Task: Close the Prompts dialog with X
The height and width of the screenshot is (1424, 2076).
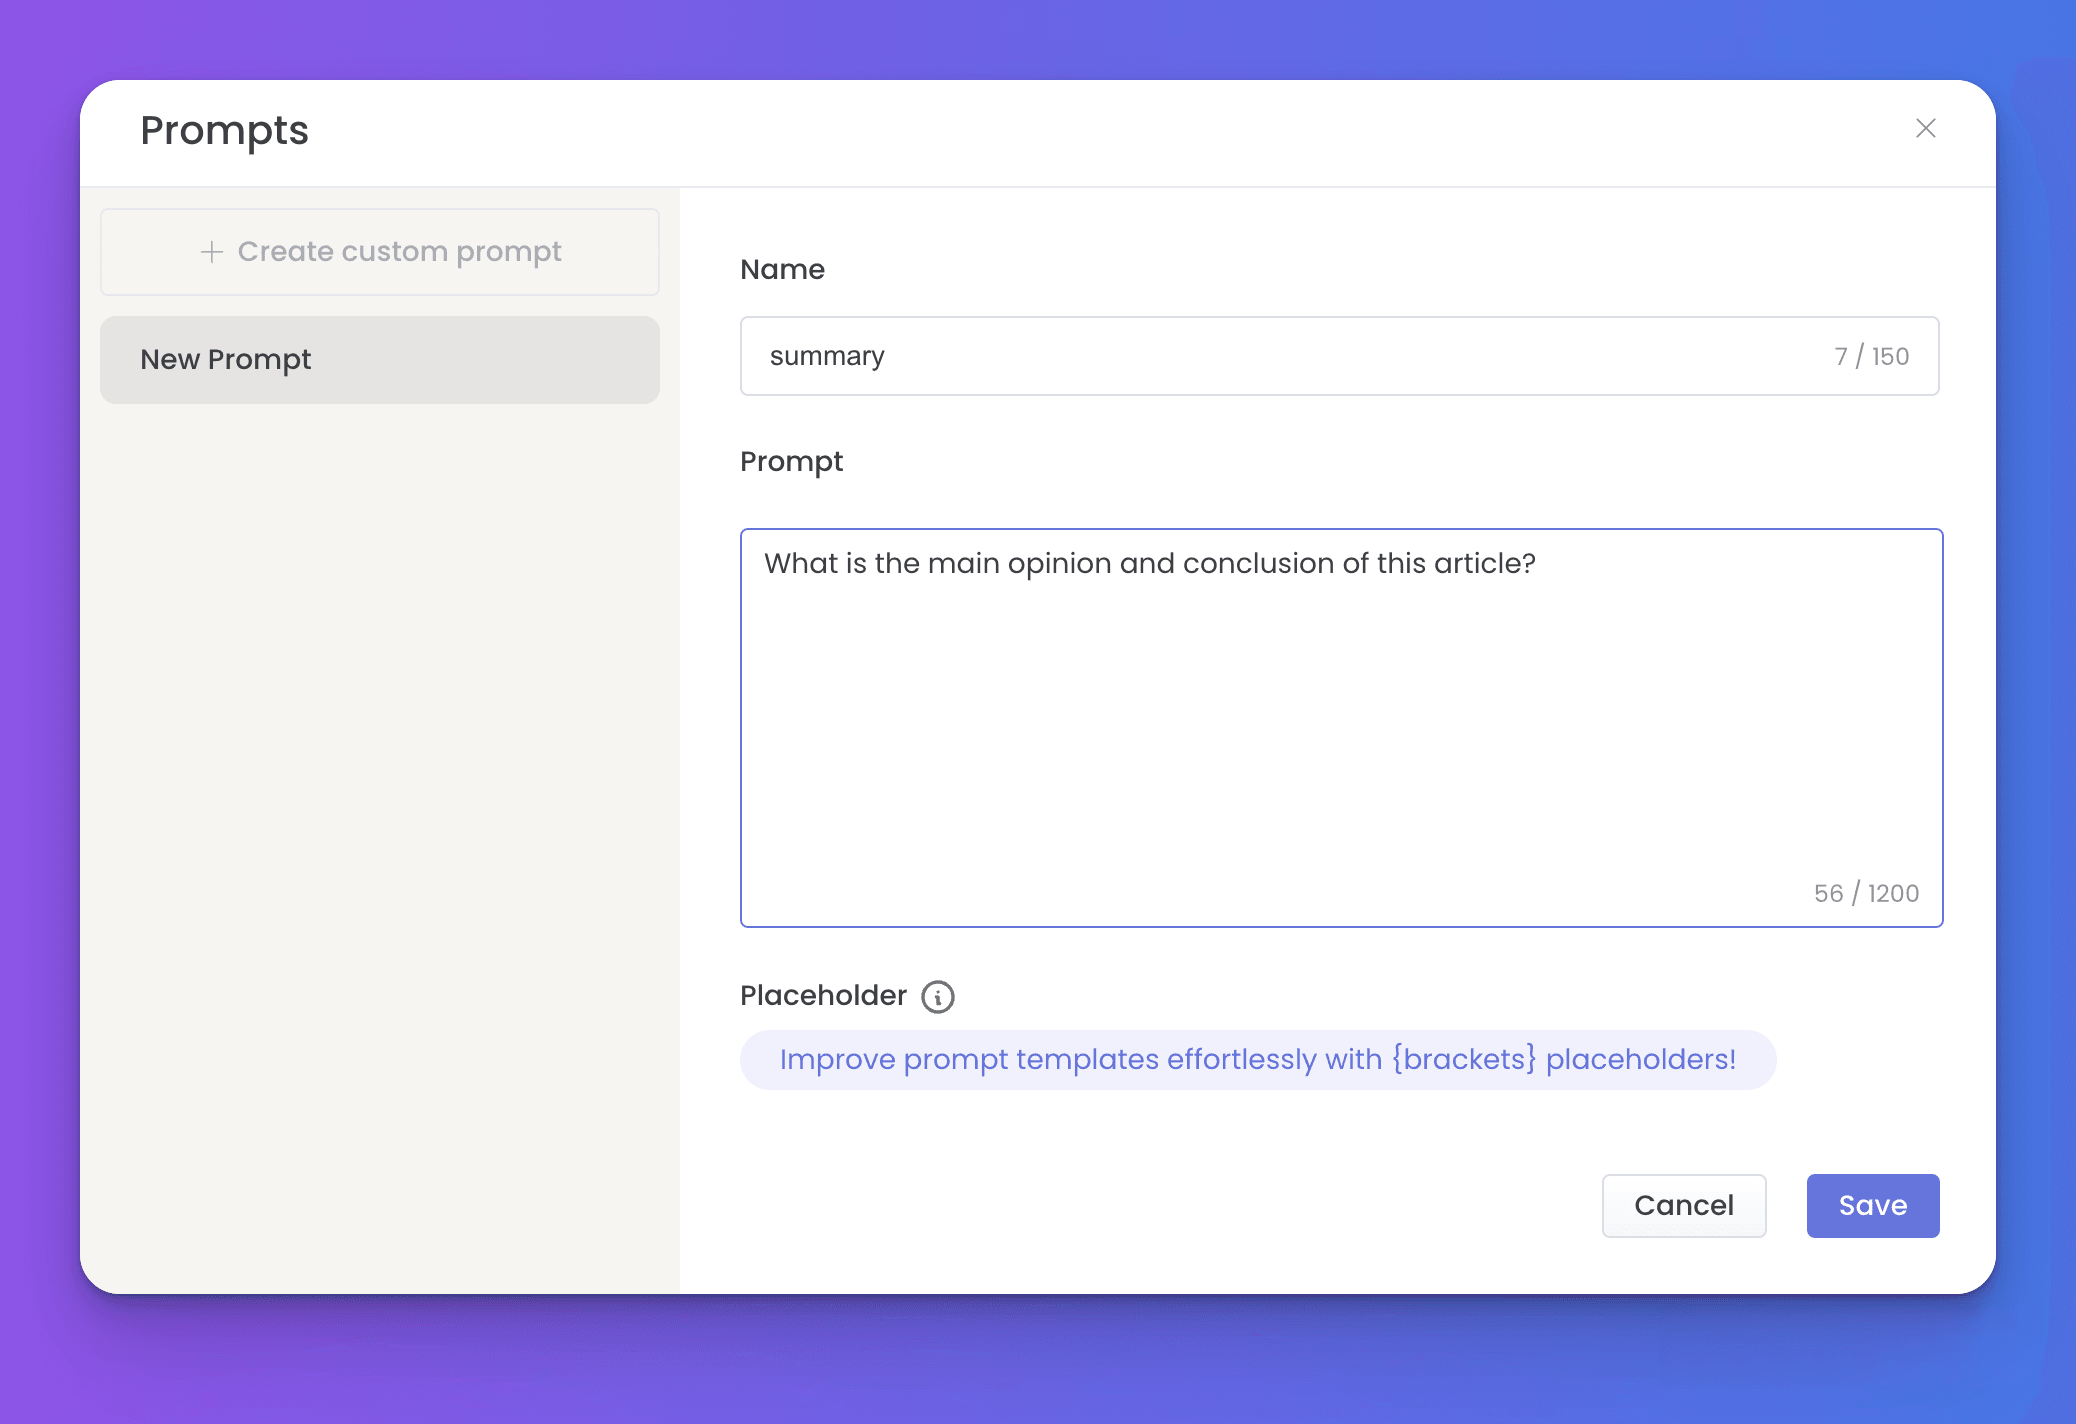Action: [x=1925, y=128]
